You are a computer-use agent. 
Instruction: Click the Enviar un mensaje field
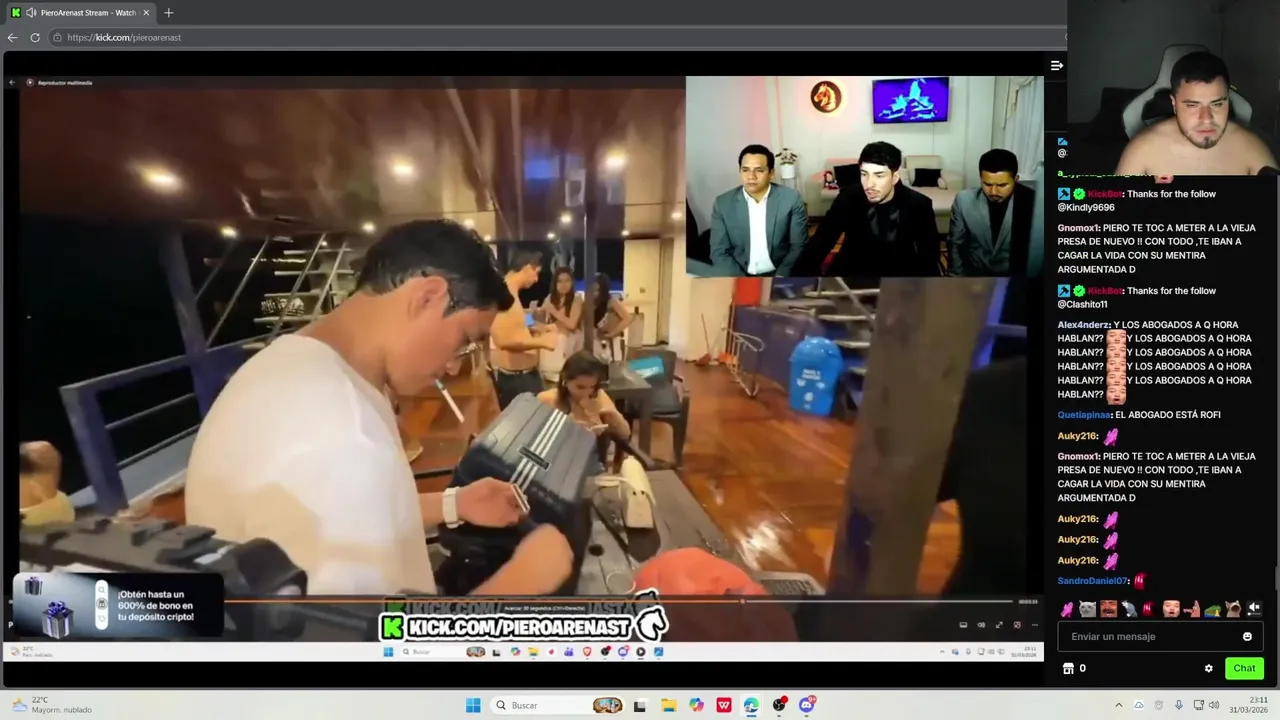(x=1160, y=636)
